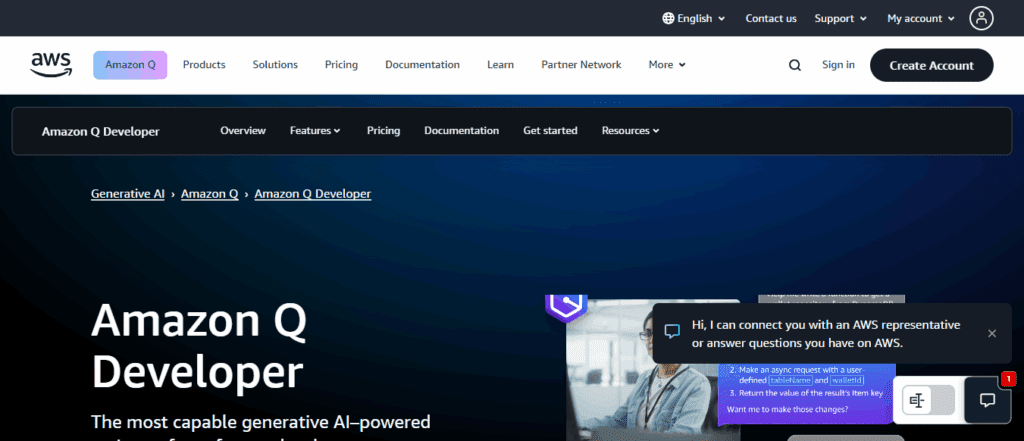This screenshot has height=441, width=1024.
Task: Click the Amazon Q Developer bar title
Action: coord(101,131)
